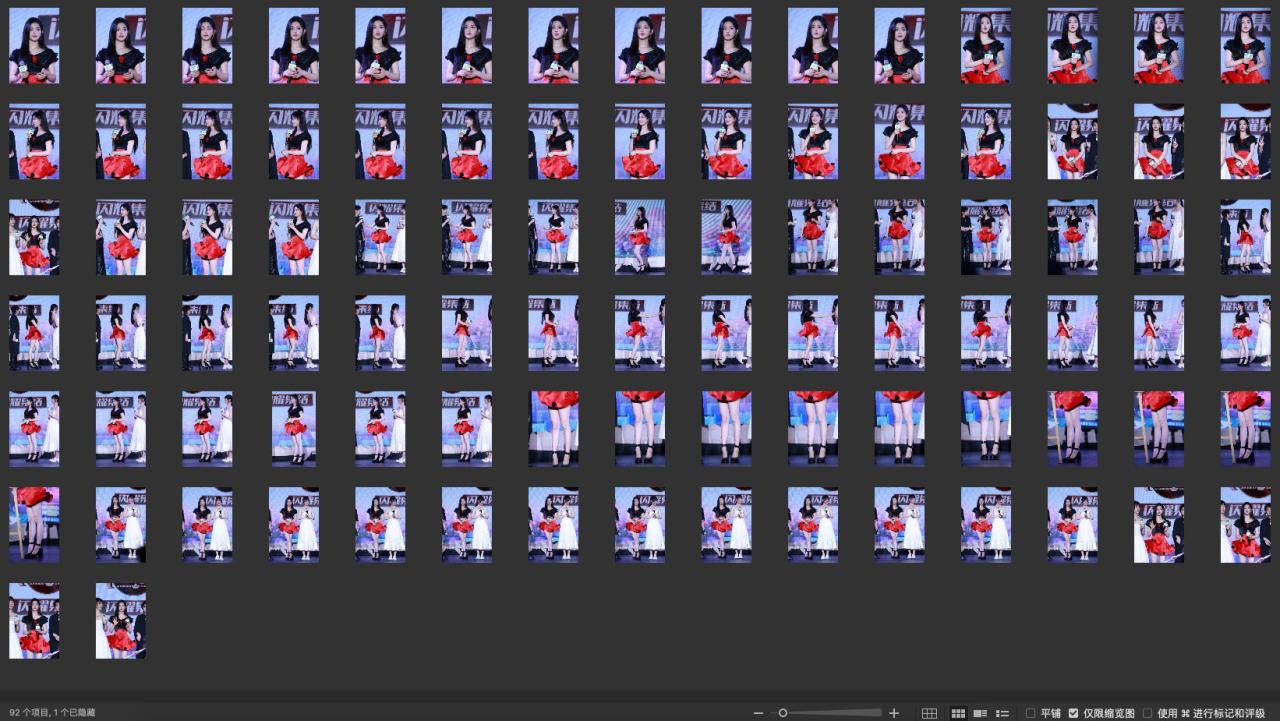
Task: Select the final thumbnail in the bottom row
Action: pos(121,621)
